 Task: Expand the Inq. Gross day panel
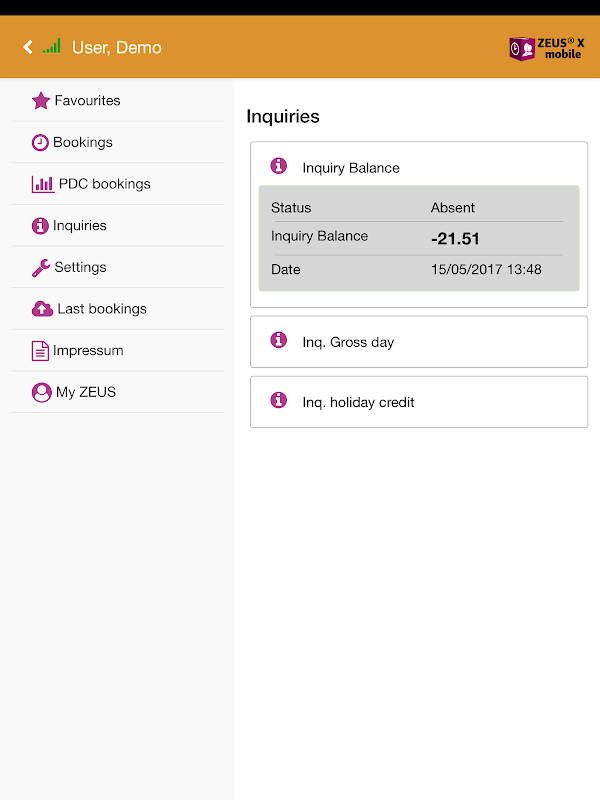click(348, 342)
